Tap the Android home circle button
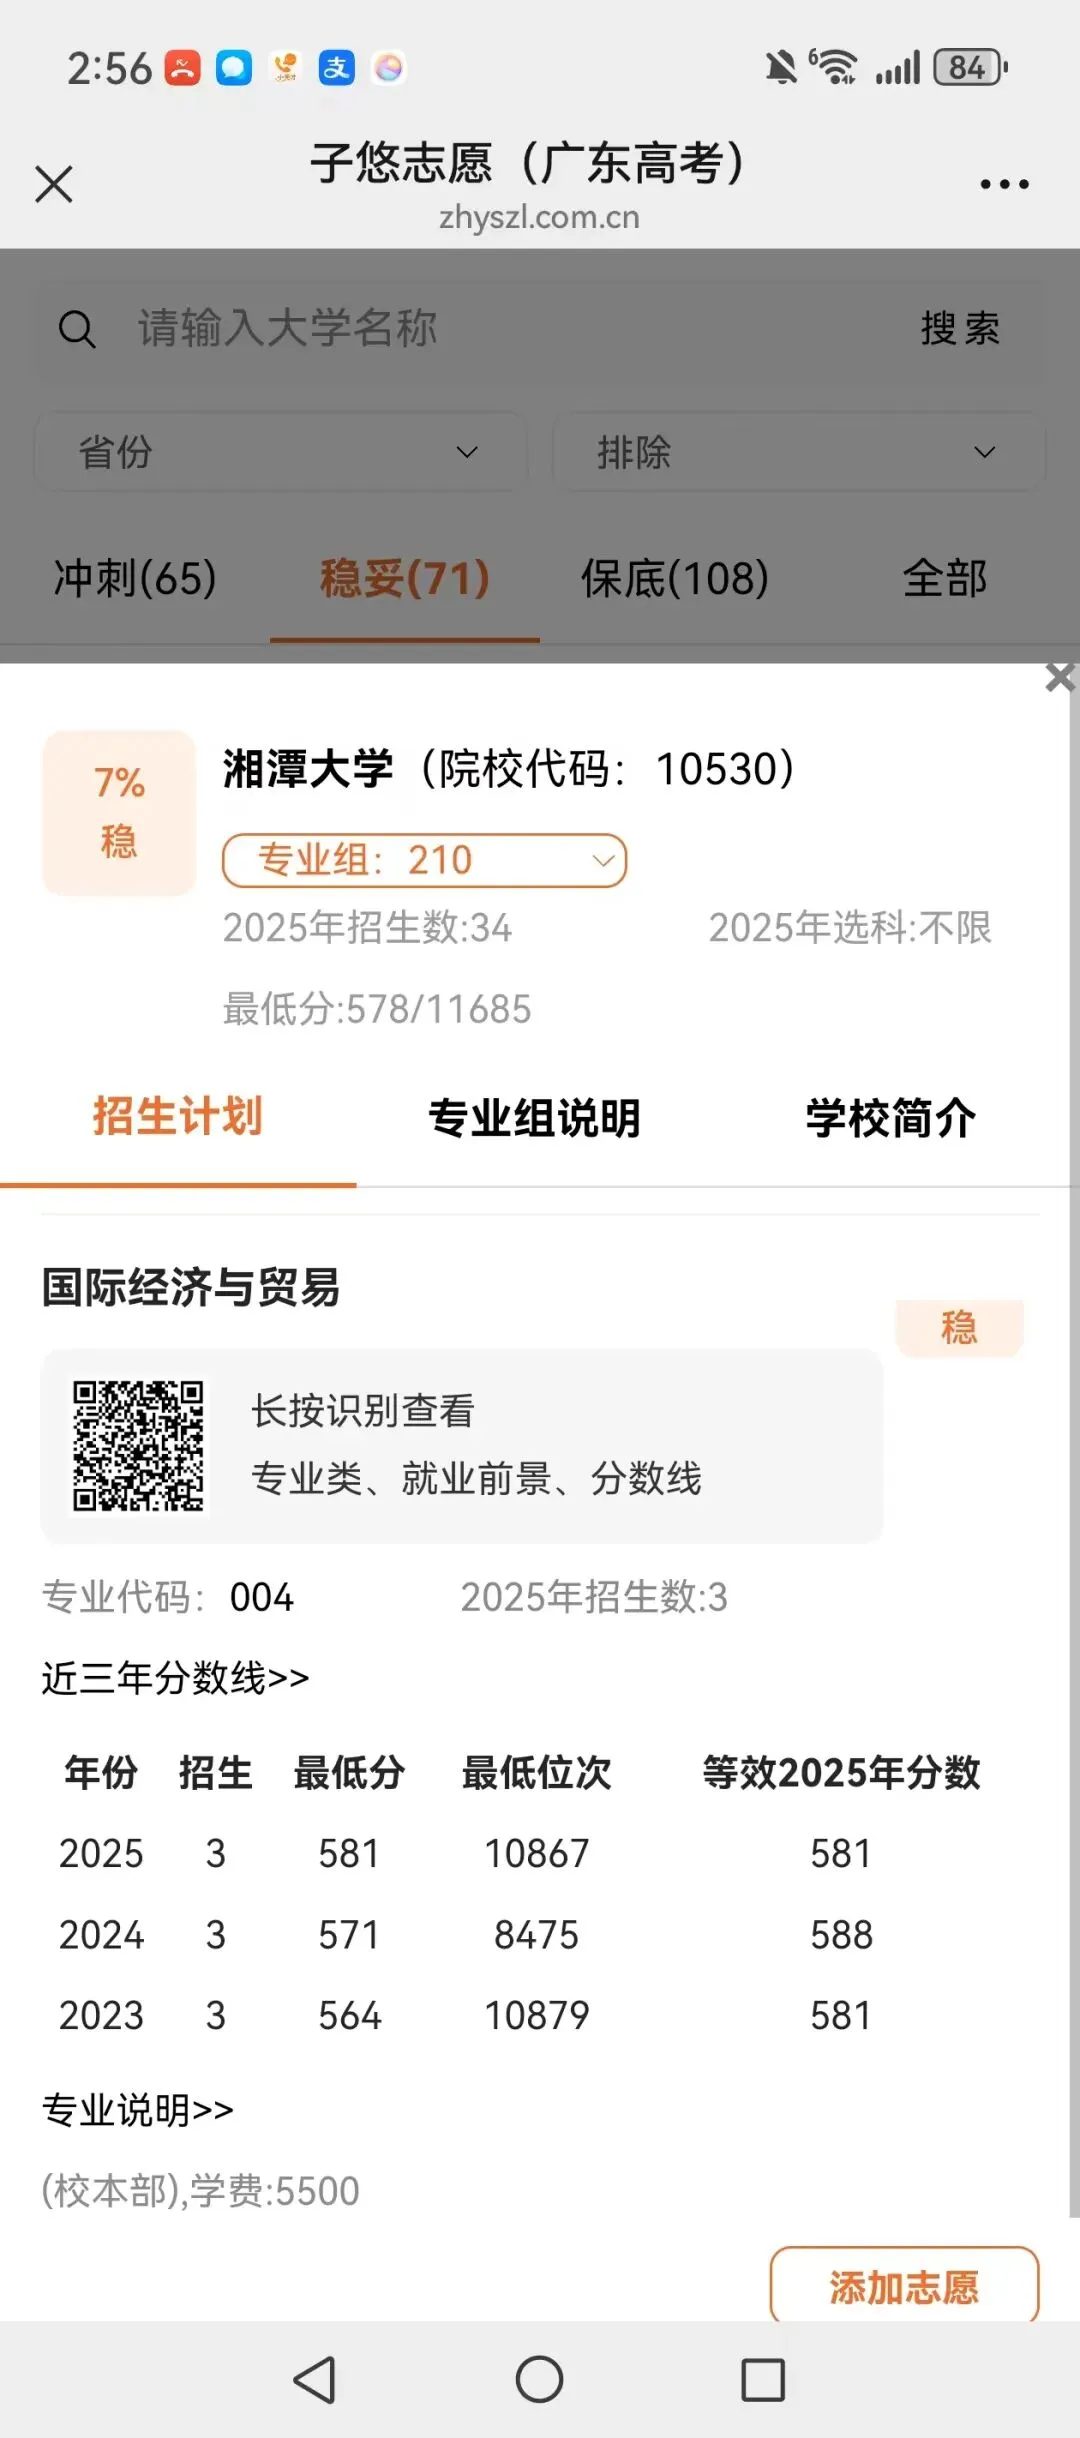 point(539,2379)
